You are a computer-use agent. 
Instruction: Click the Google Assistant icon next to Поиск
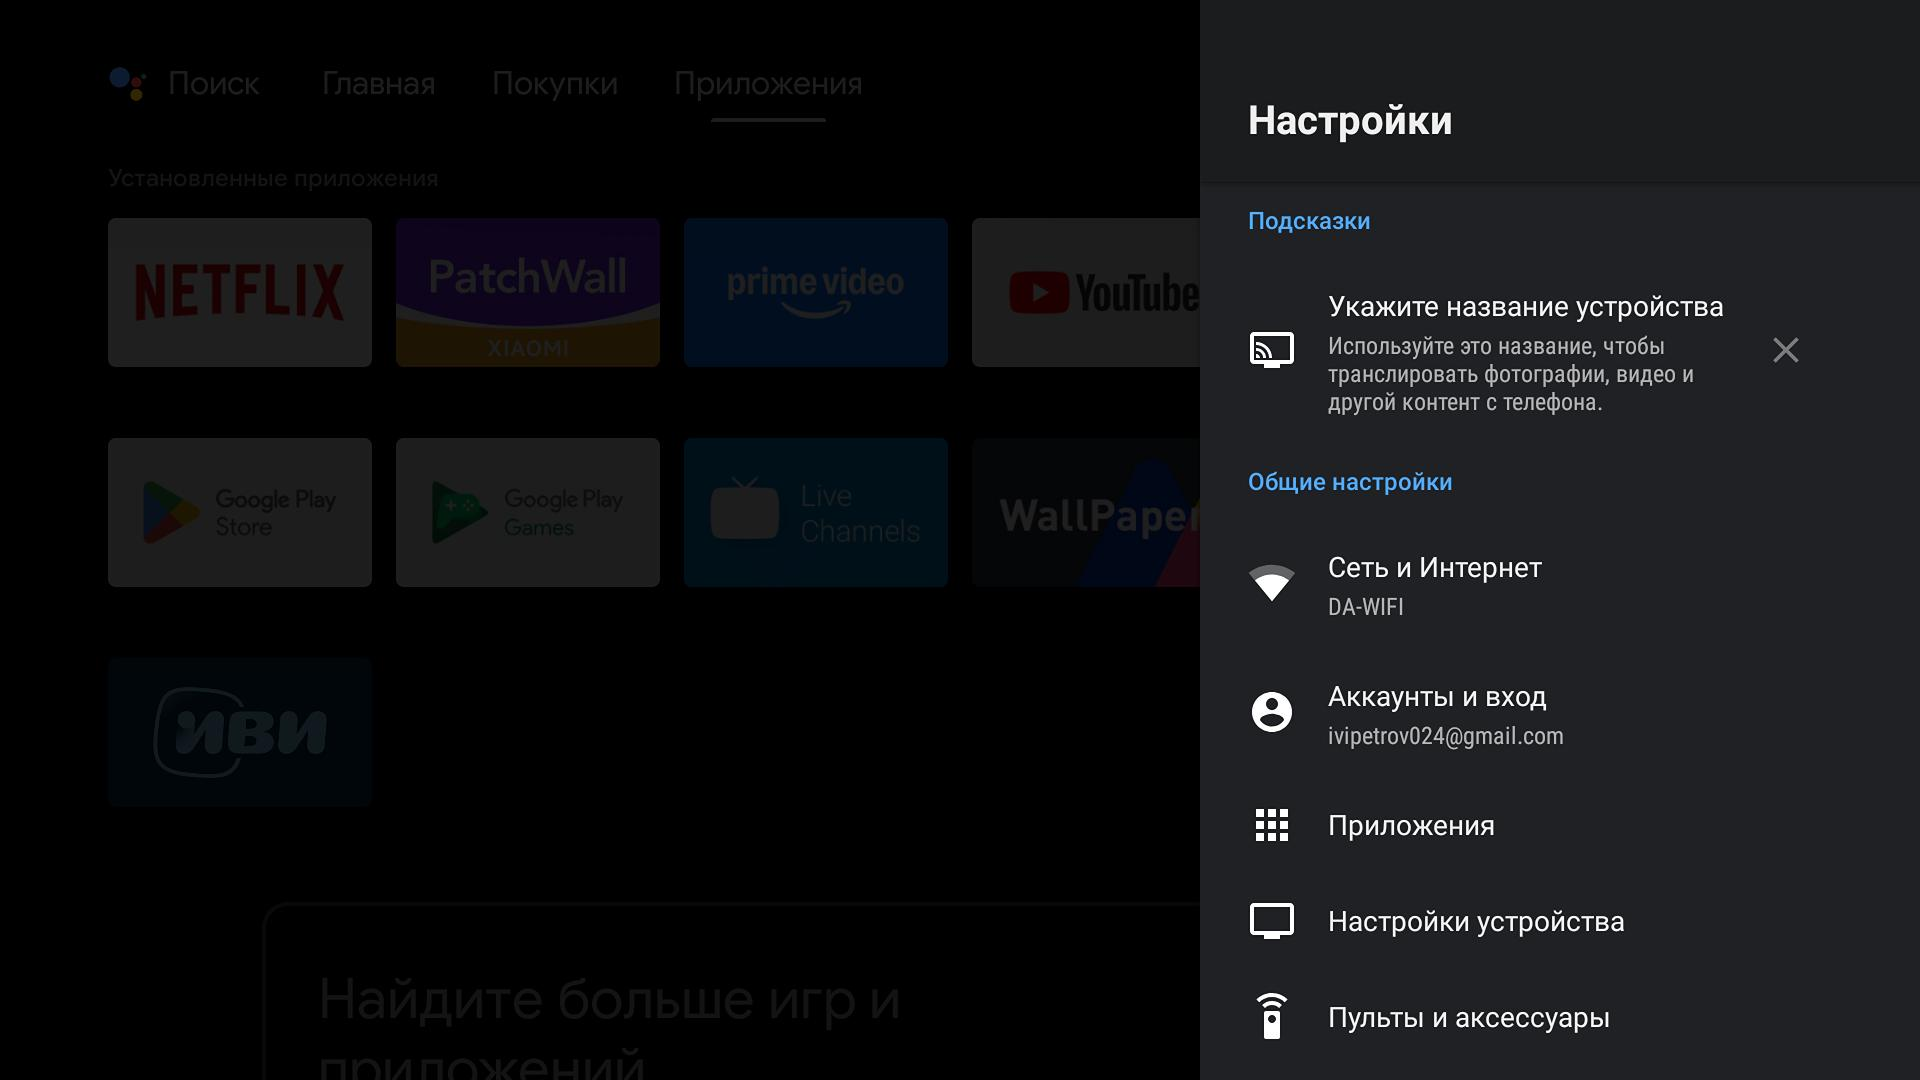tap(127, 84)
